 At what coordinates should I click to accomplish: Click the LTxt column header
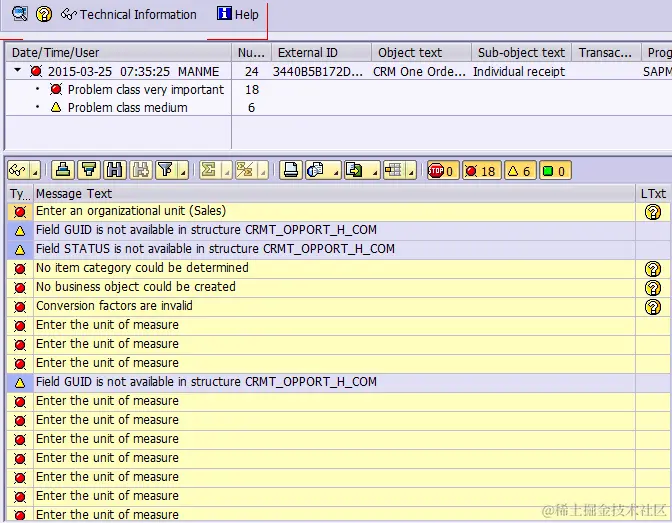click(653, 194)
